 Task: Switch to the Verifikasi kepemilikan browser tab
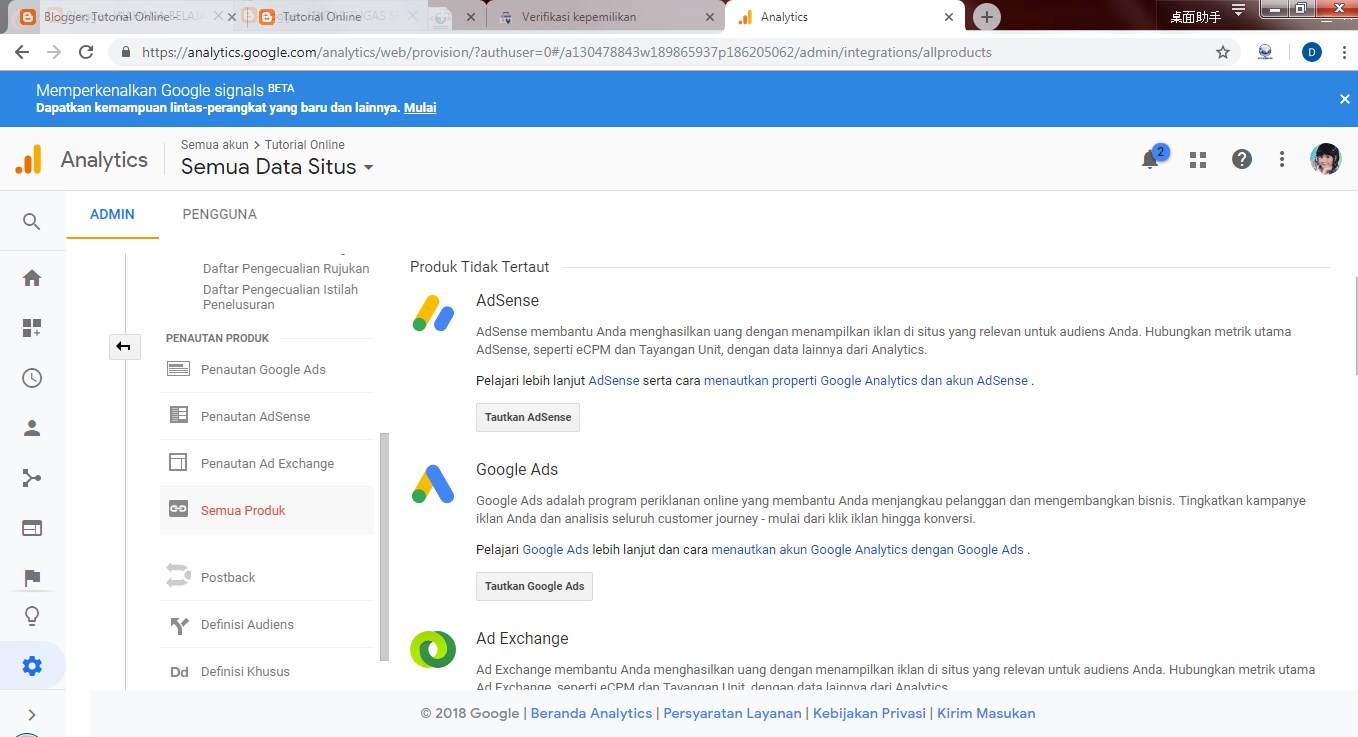pos(605,17)
